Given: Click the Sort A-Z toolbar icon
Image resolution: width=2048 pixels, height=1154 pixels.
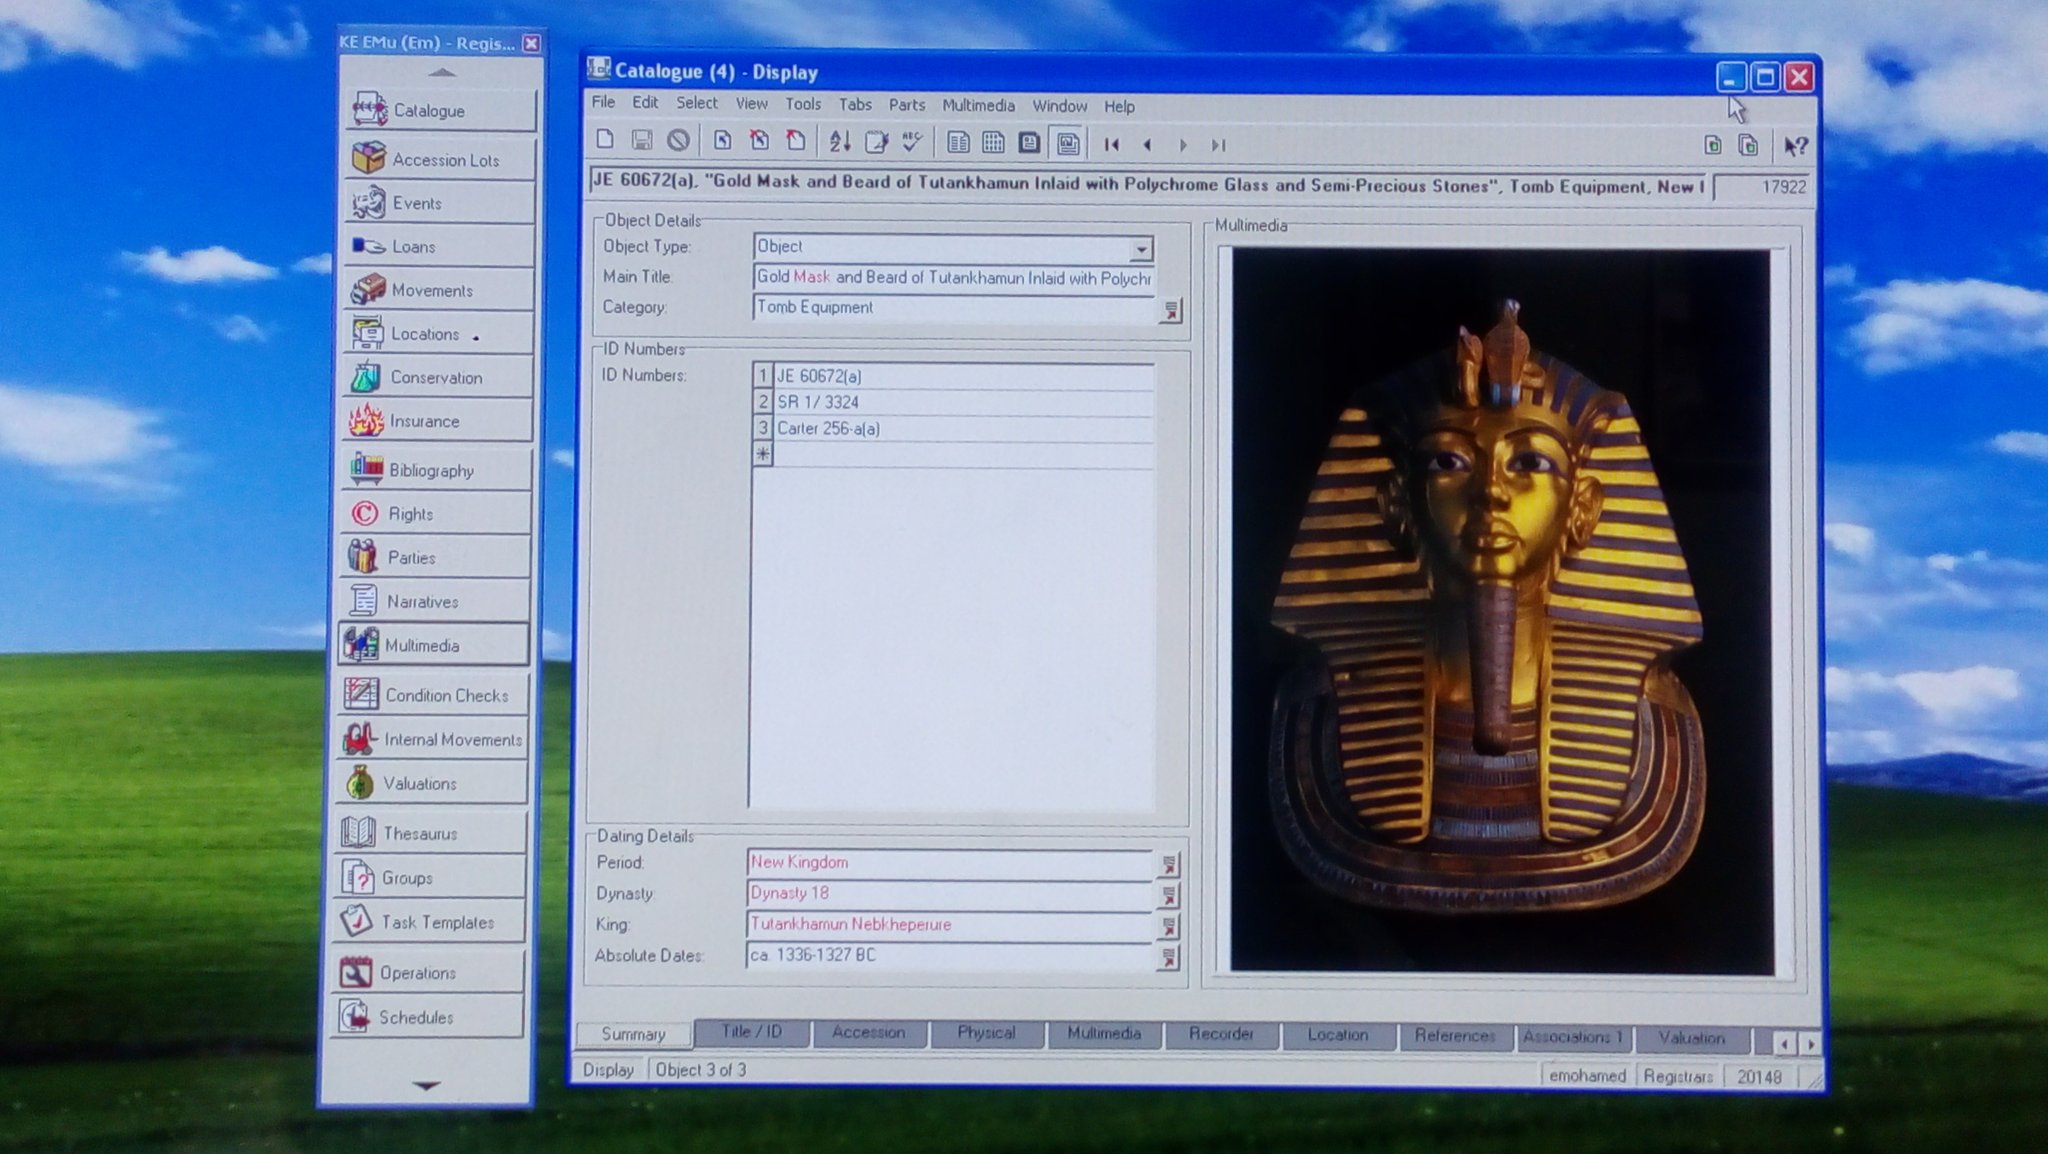Looking at the screenshot, I should 840,142.
